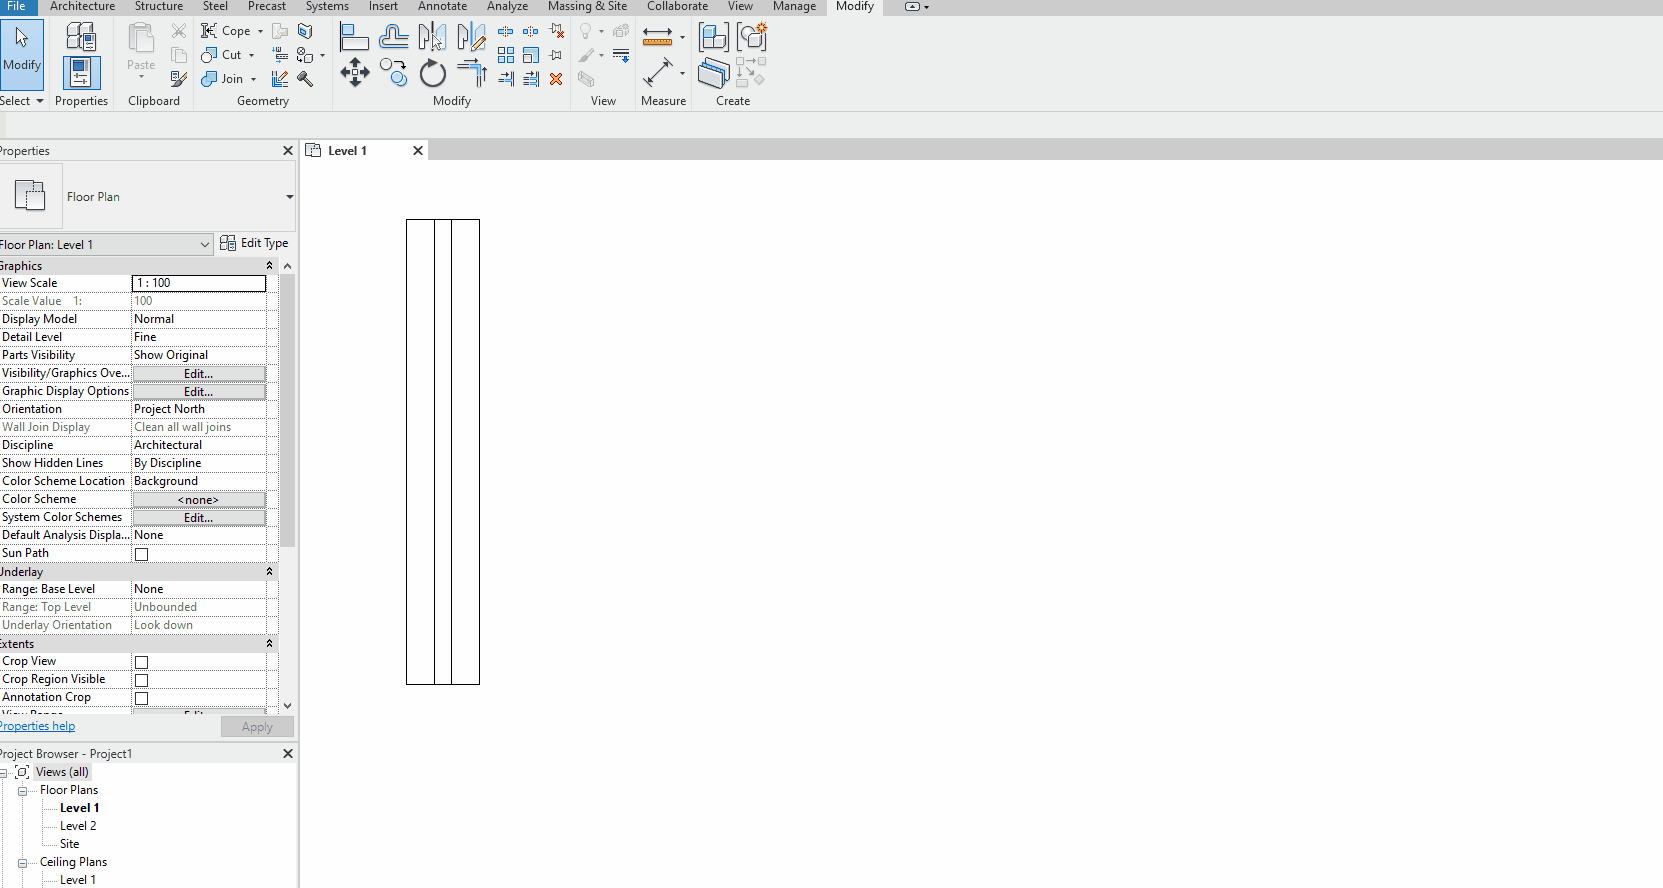Select Mirror - Draw Axis tool

[471, 37]
